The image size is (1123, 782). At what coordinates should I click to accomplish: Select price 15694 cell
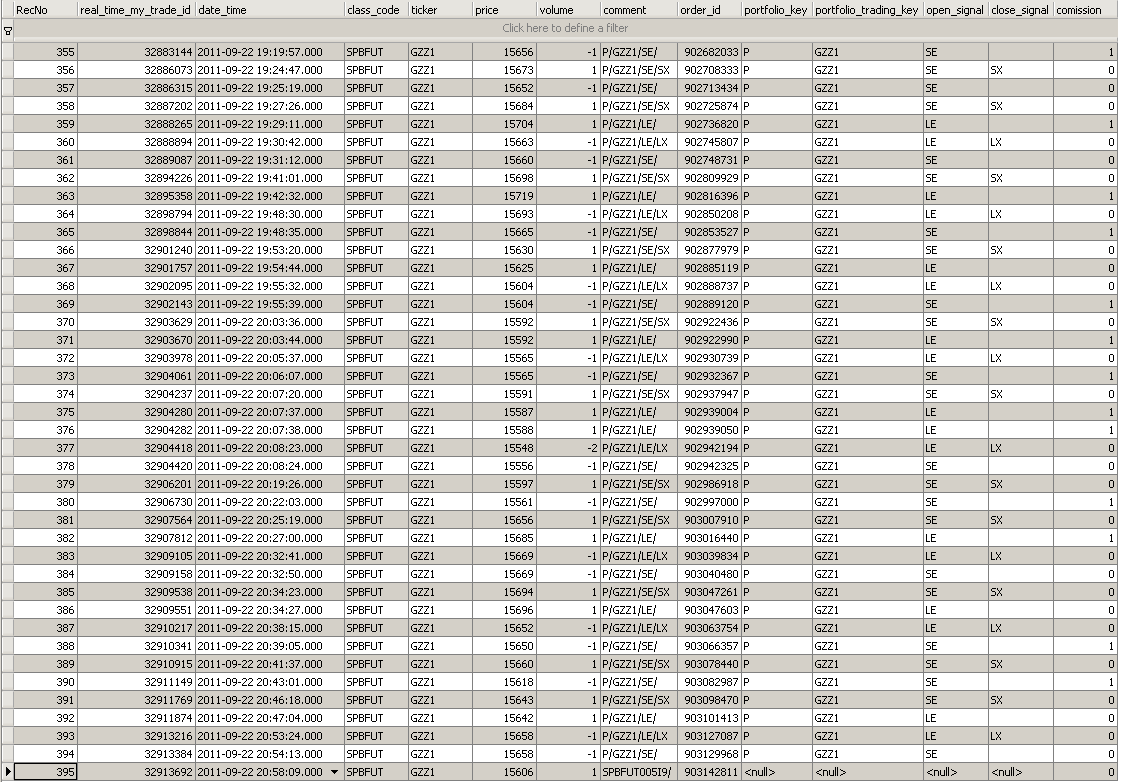(x=504, y=592)
